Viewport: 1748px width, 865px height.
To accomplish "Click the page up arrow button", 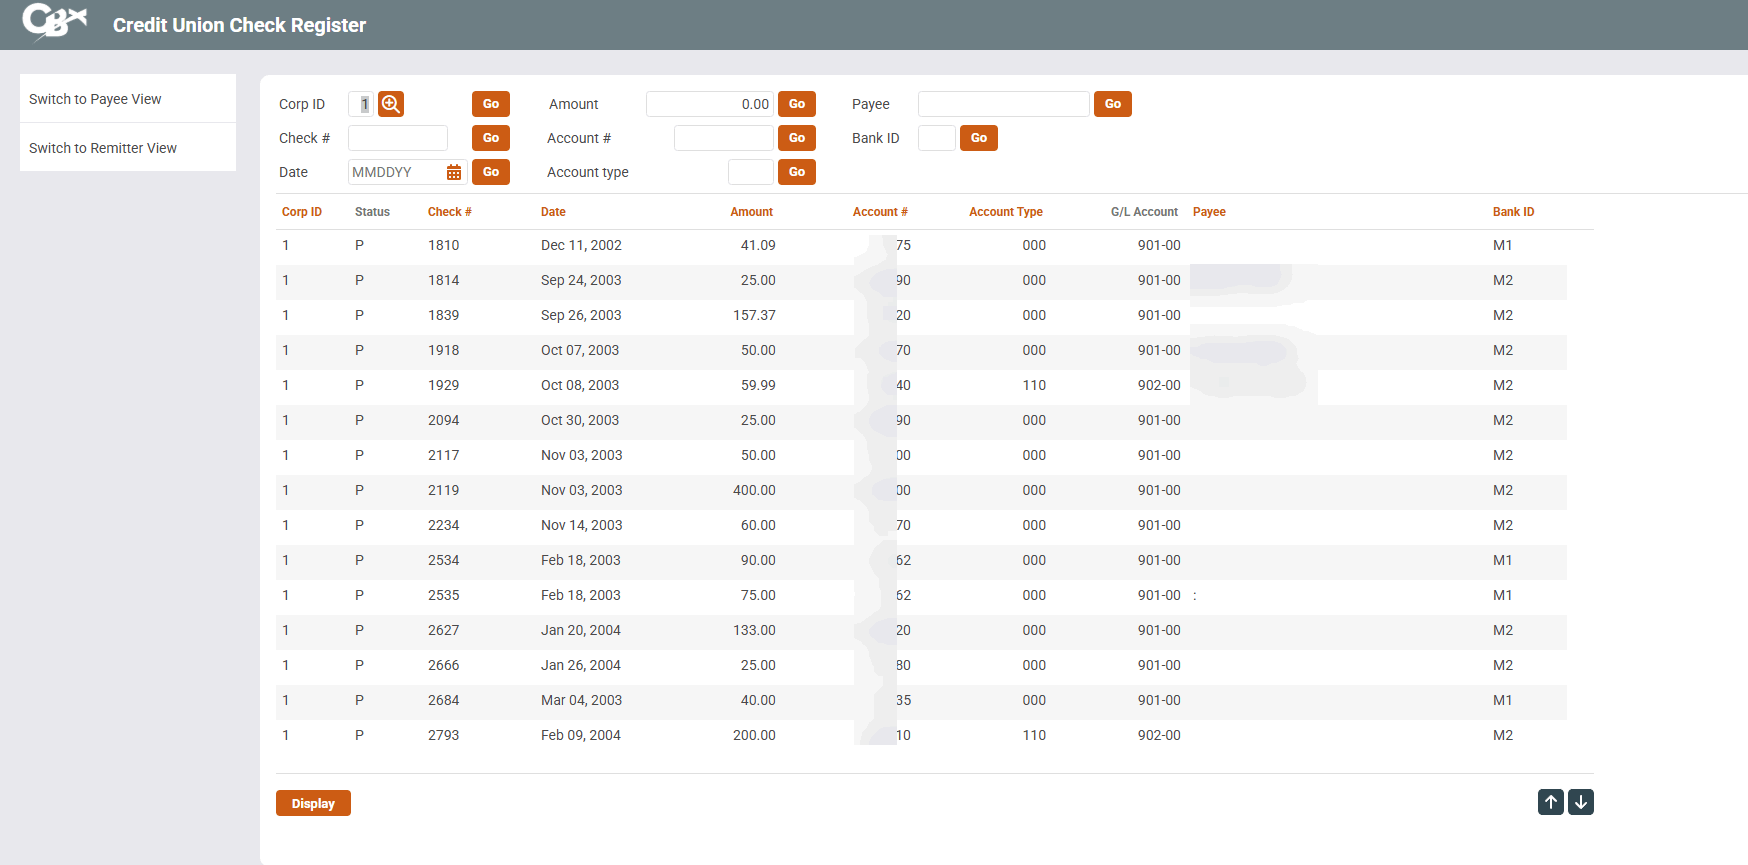I will tap(1551, 802).
